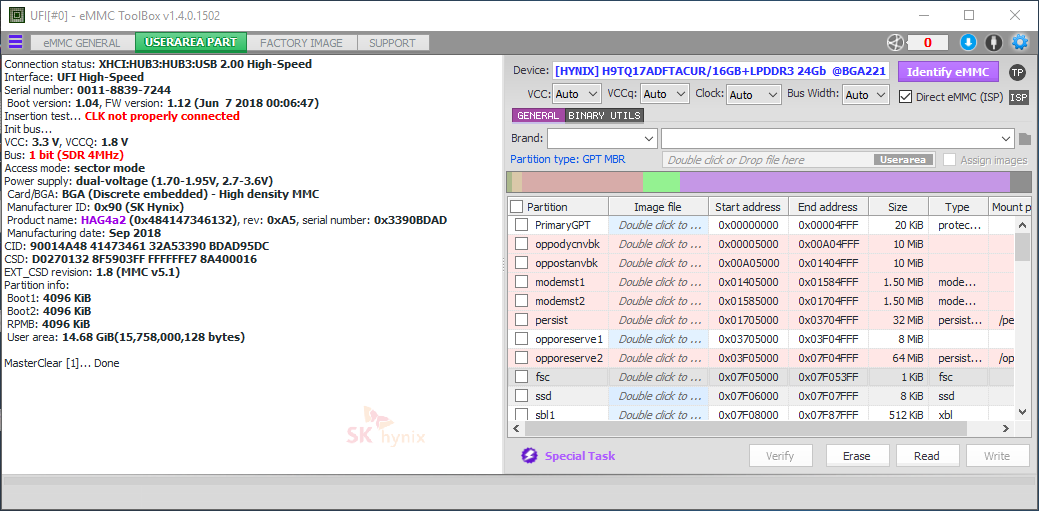
Task: Click the Image file column header
Action: click(658, 207)
